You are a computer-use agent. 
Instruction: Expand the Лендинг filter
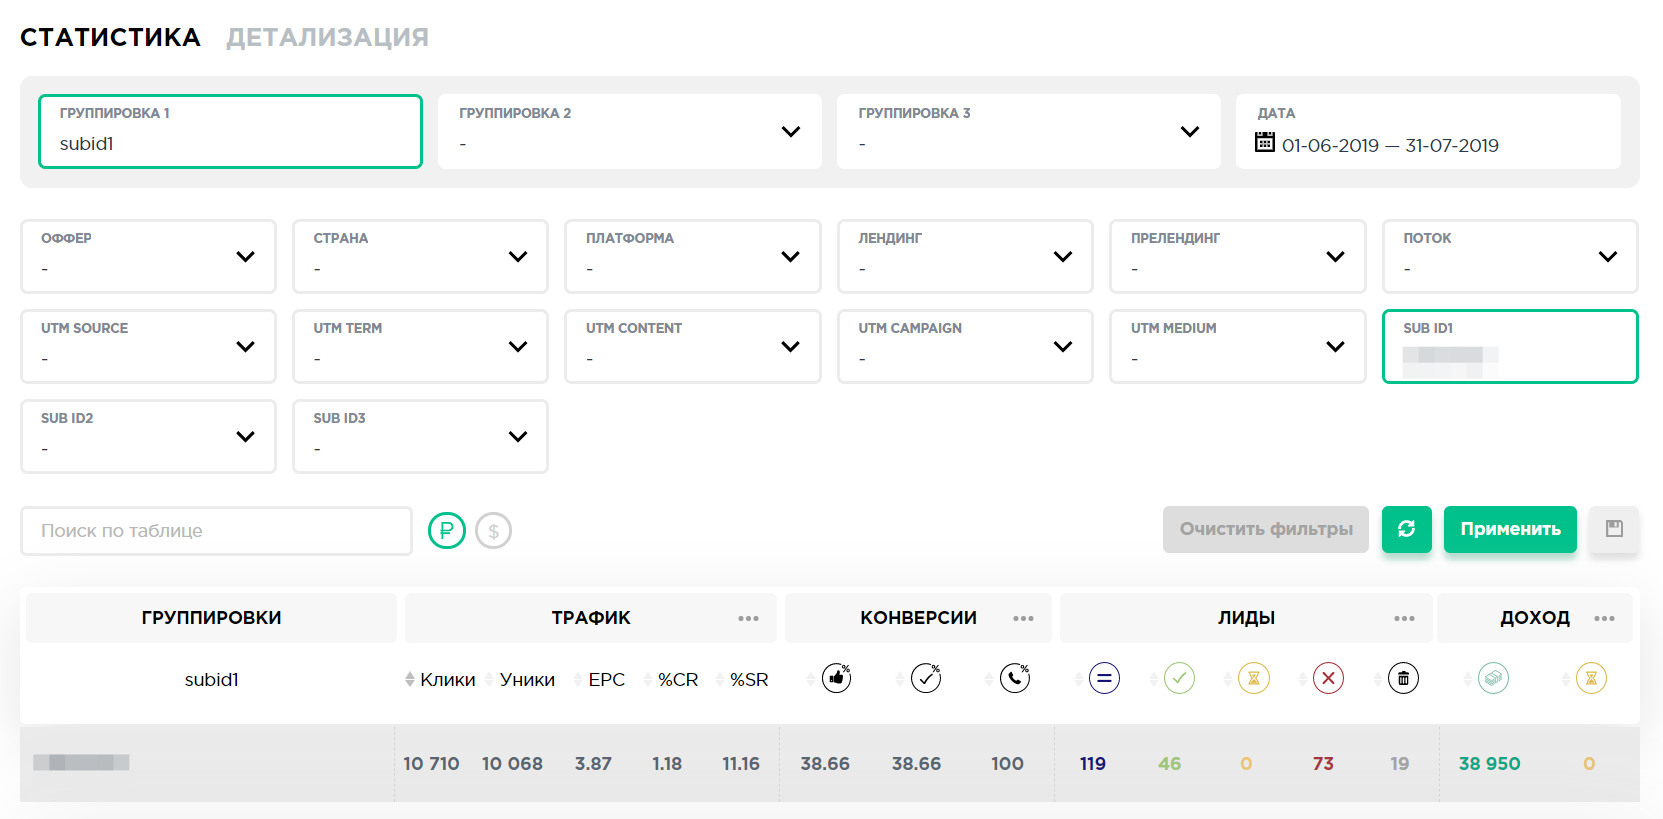965,256
